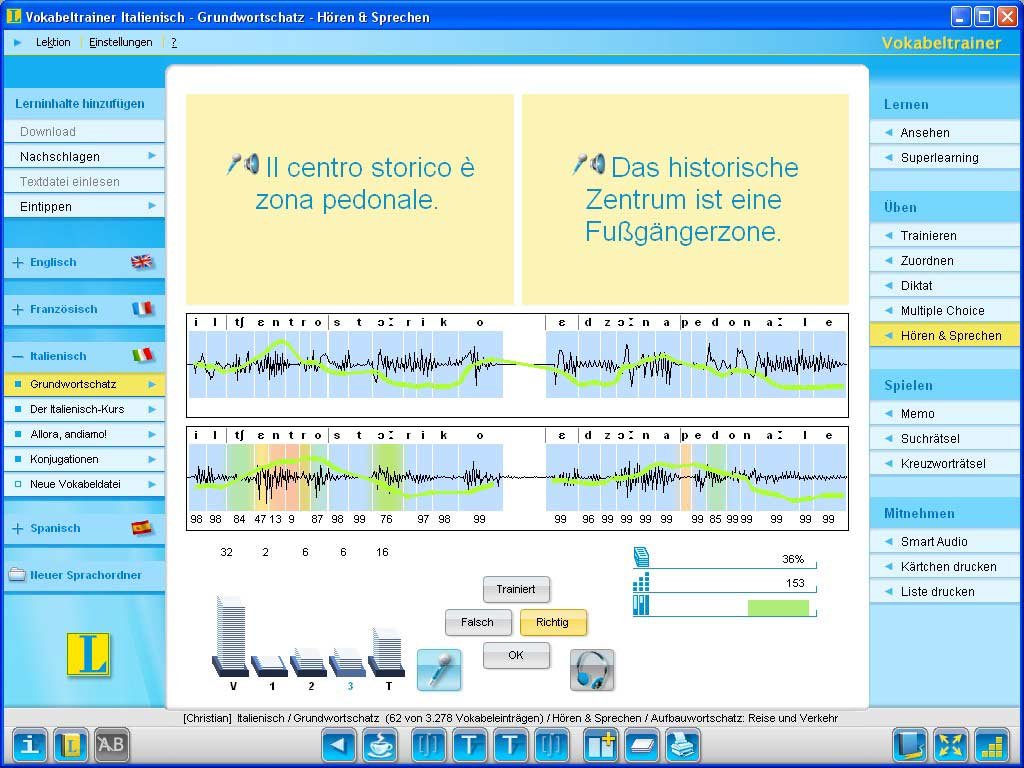Screen dimensions: 1024x768
Task: Click the British flag icon
Action: (142, 262)
